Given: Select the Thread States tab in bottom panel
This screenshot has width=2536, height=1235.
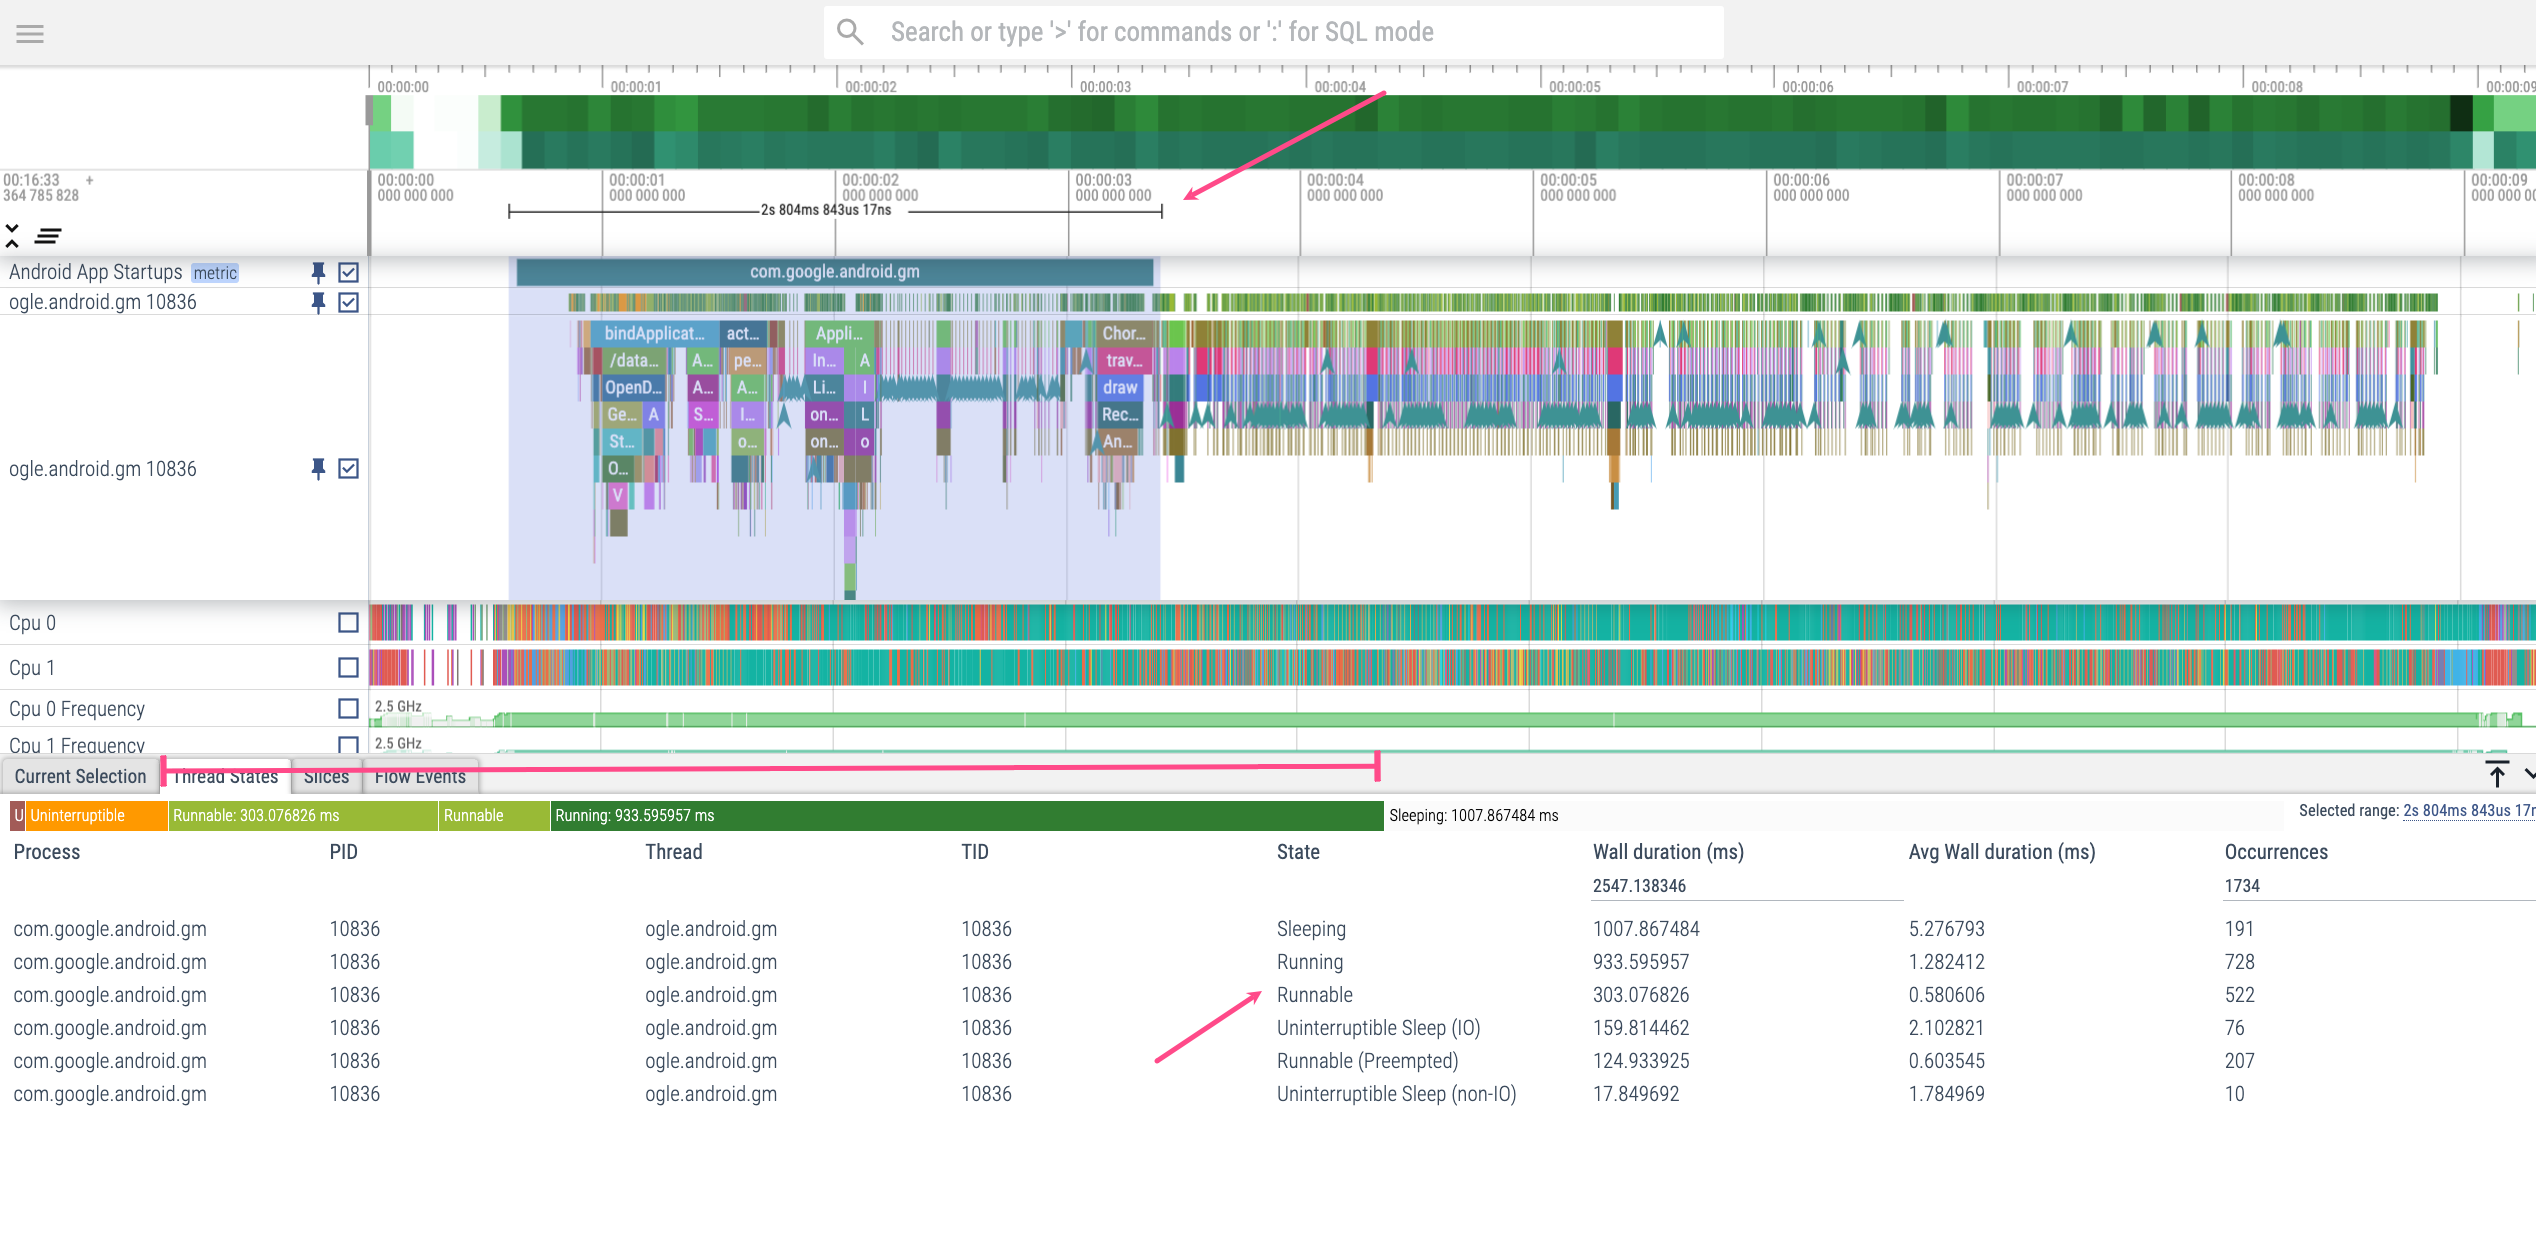Looking at the screenshot, I should 226,776.
